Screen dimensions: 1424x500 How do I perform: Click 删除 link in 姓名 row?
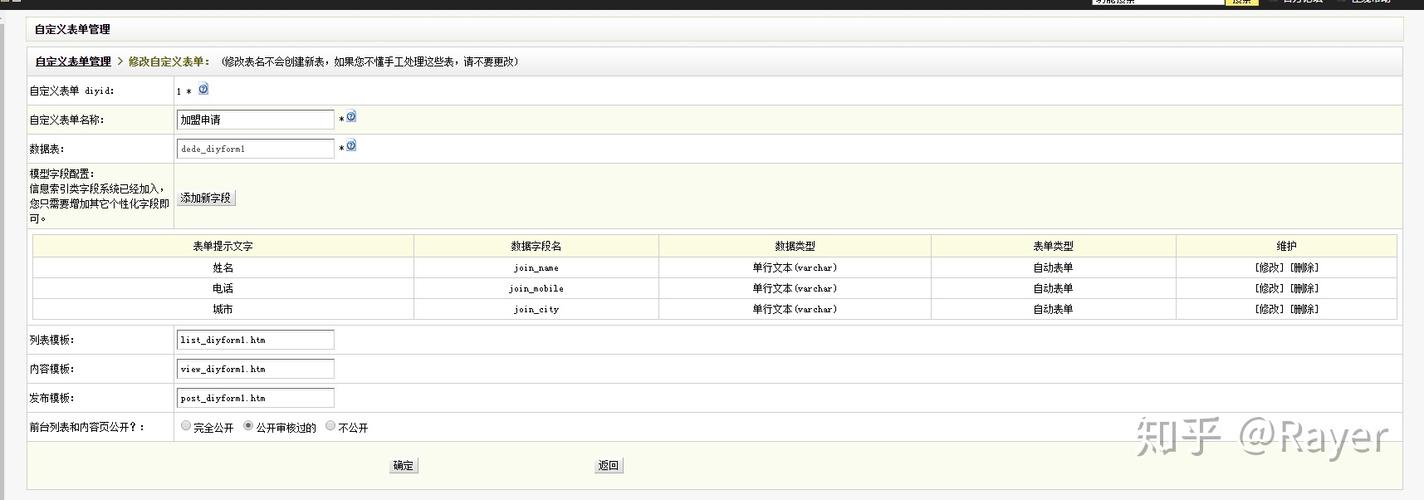pos(1303,268)
